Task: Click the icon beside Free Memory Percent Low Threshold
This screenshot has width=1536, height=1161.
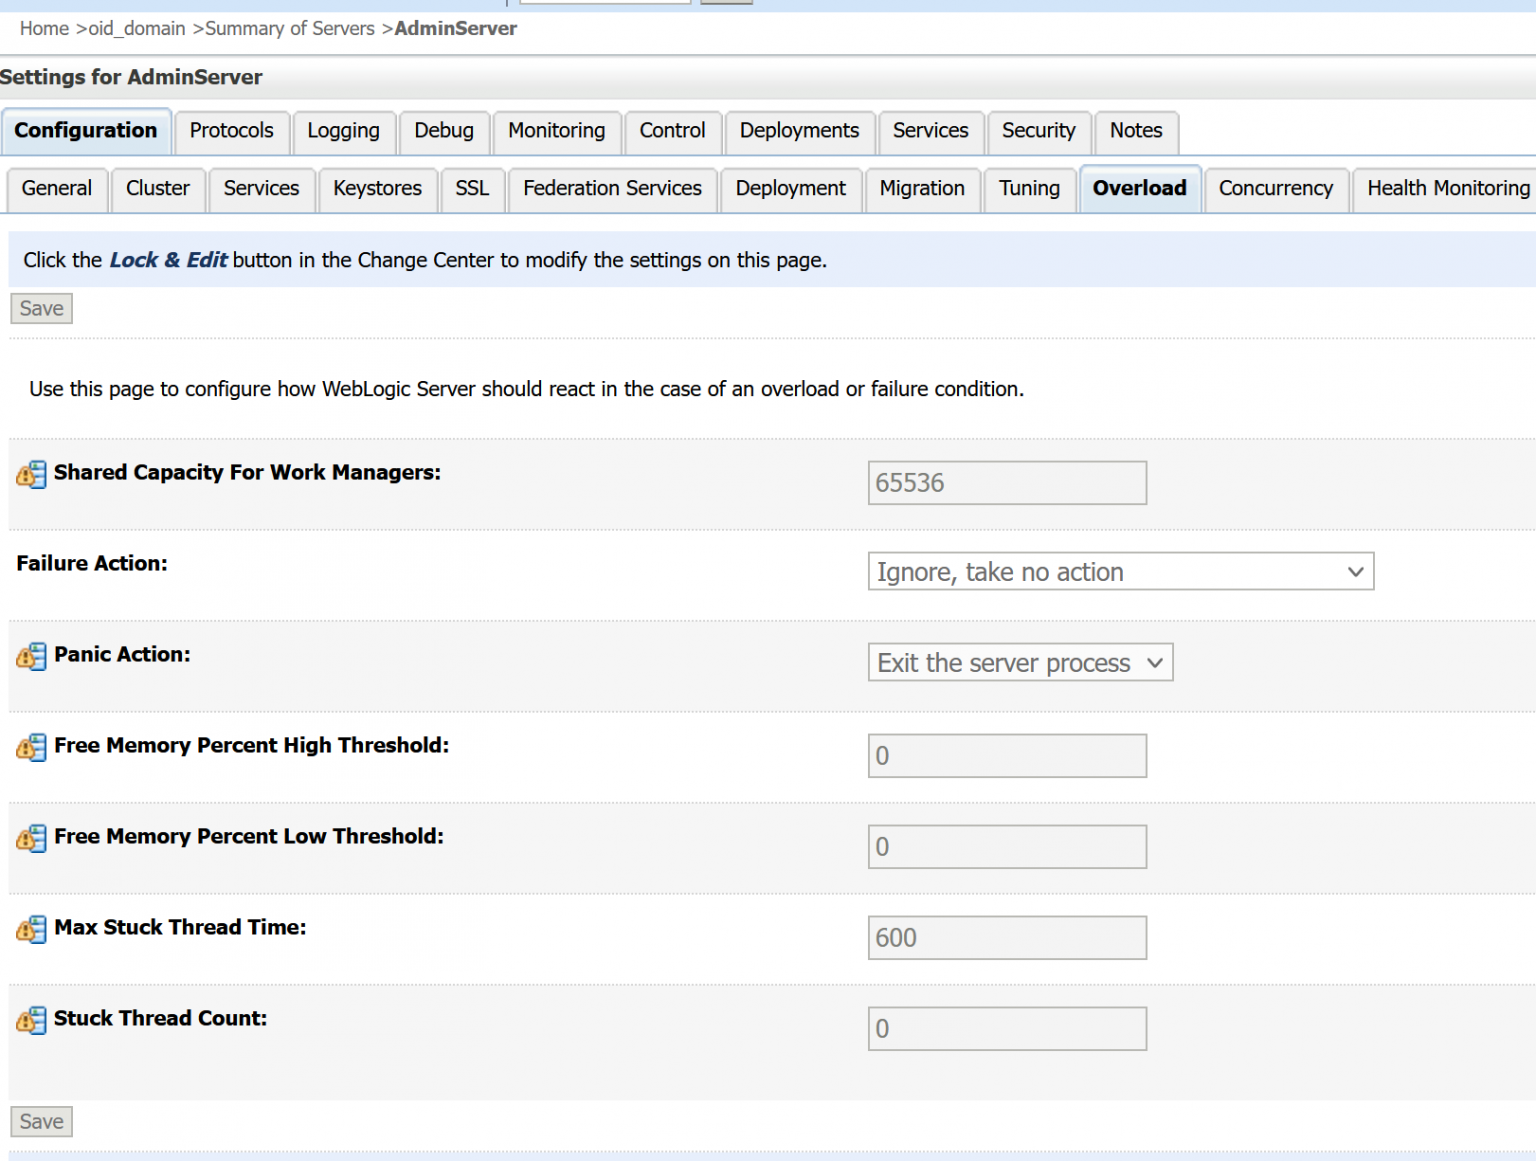Action: [x=31, y=838]
